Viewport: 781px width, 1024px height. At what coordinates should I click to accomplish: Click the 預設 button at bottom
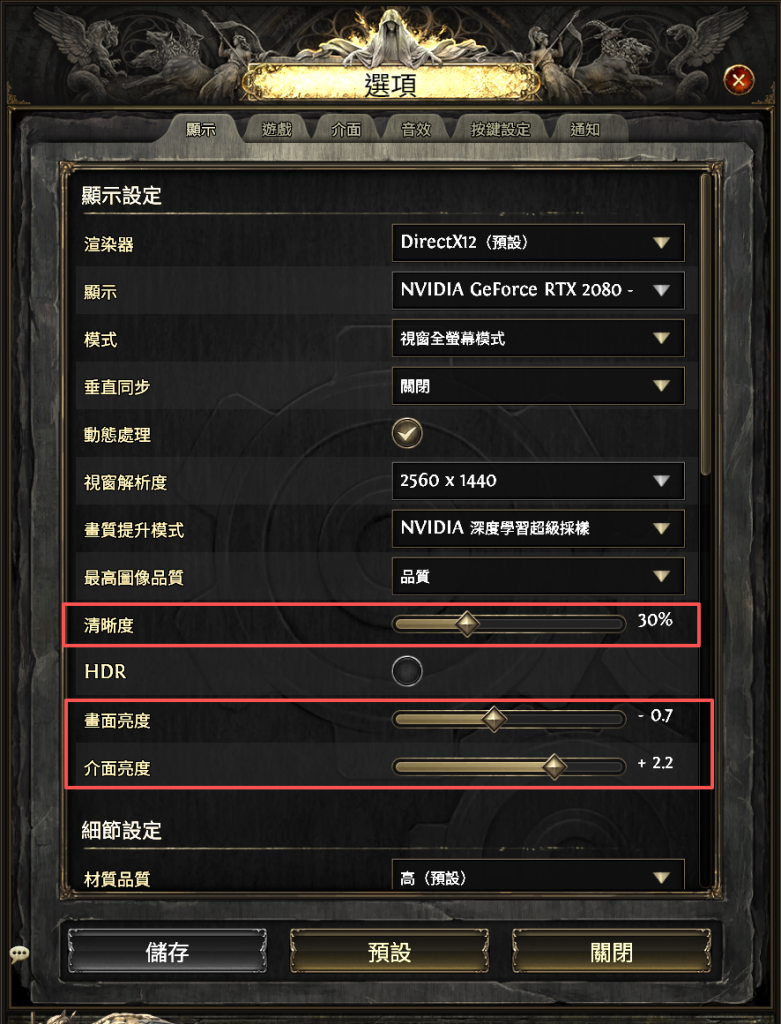point(389,952)
